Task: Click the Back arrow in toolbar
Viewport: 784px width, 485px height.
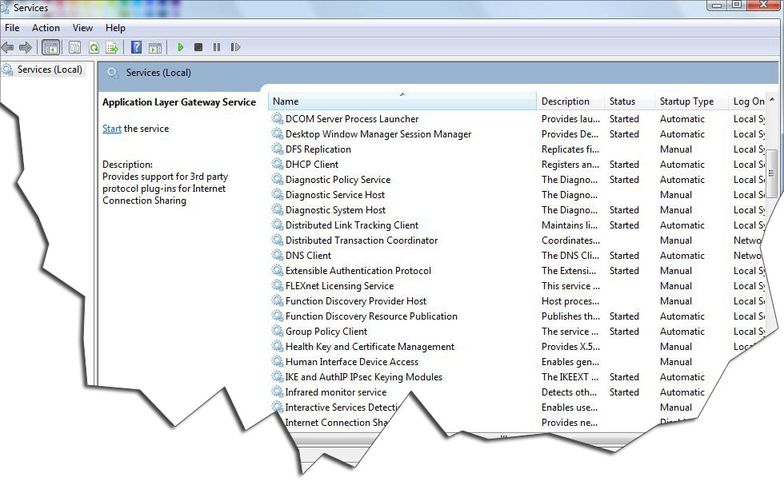Action: pyautogui.click(x=8, y=47)
